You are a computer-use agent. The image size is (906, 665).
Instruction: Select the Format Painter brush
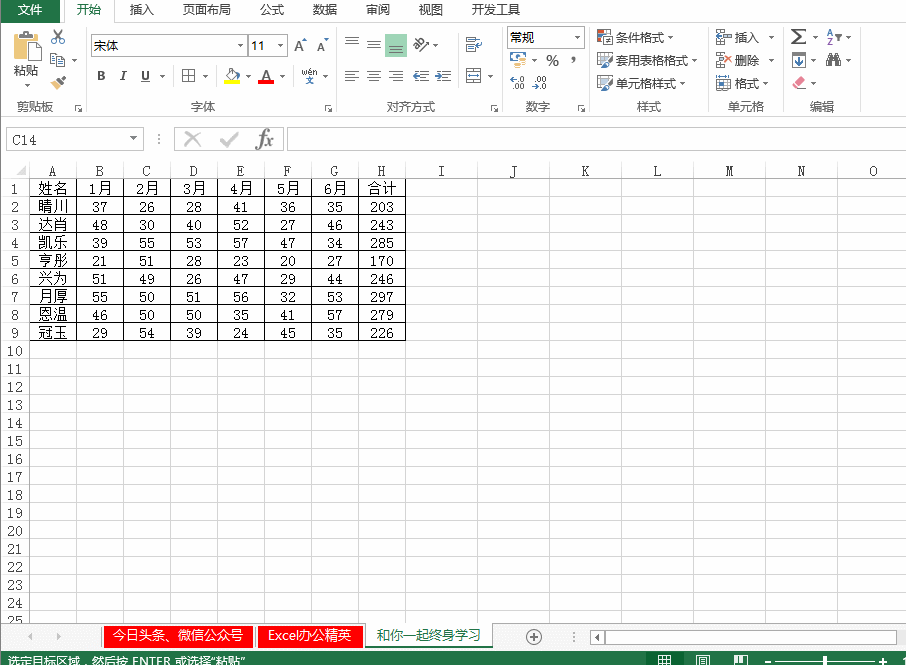tap(58, 83)
